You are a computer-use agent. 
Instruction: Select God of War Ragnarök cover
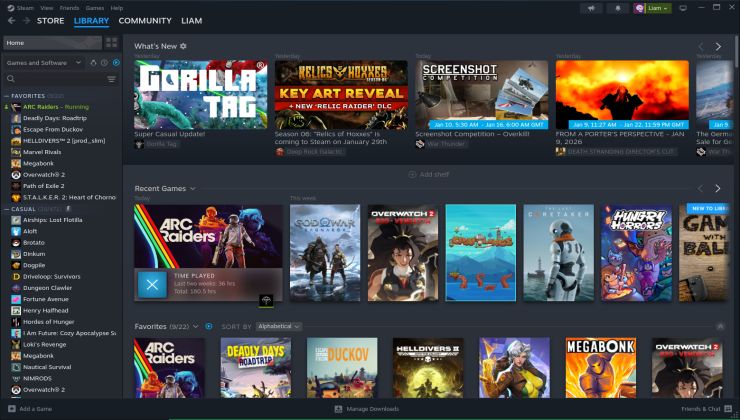[324, 253]
